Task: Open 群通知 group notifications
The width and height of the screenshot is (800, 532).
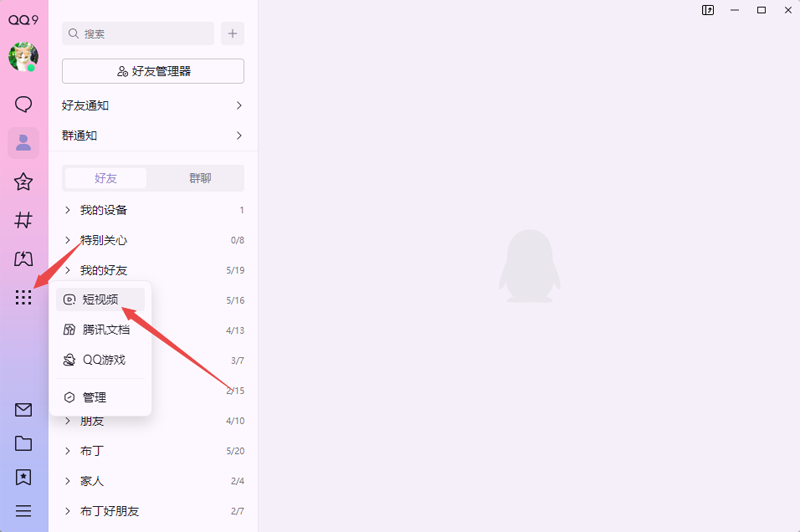Action: [x=153, y=136]
